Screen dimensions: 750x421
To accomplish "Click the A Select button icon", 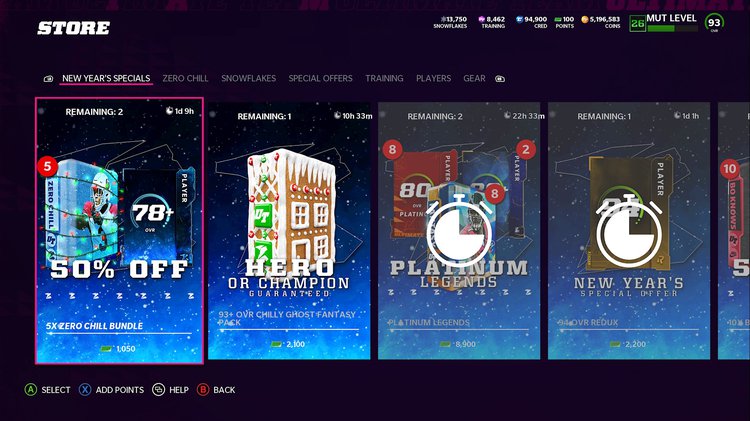I will pos(31,389).
